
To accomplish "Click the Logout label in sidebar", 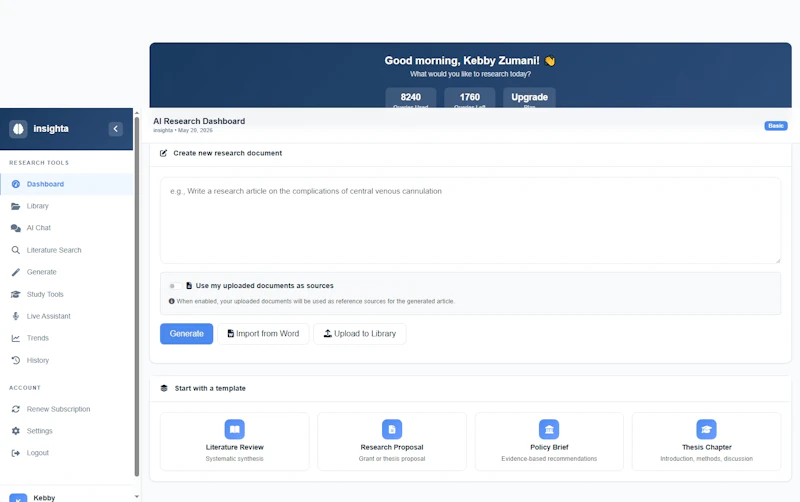I will pyautogui.click(x=37, y=453).
